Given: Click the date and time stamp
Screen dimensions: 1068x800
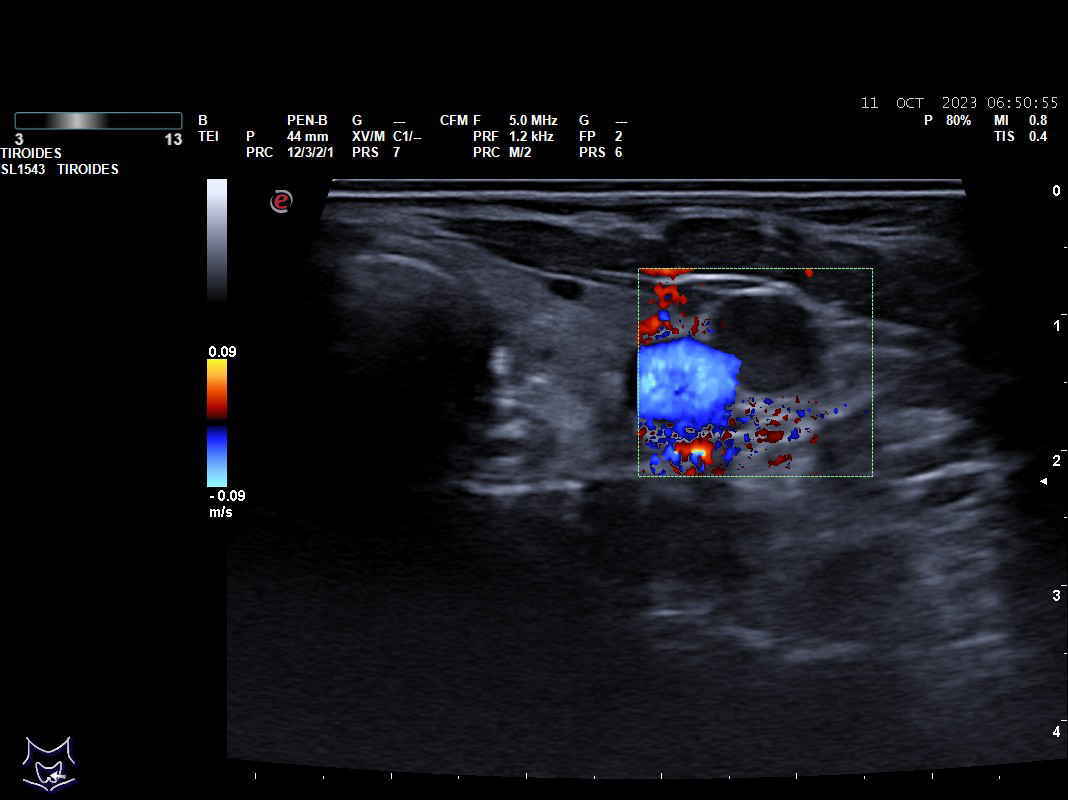Looking at the screenshot, I should (x=959, y=103).
